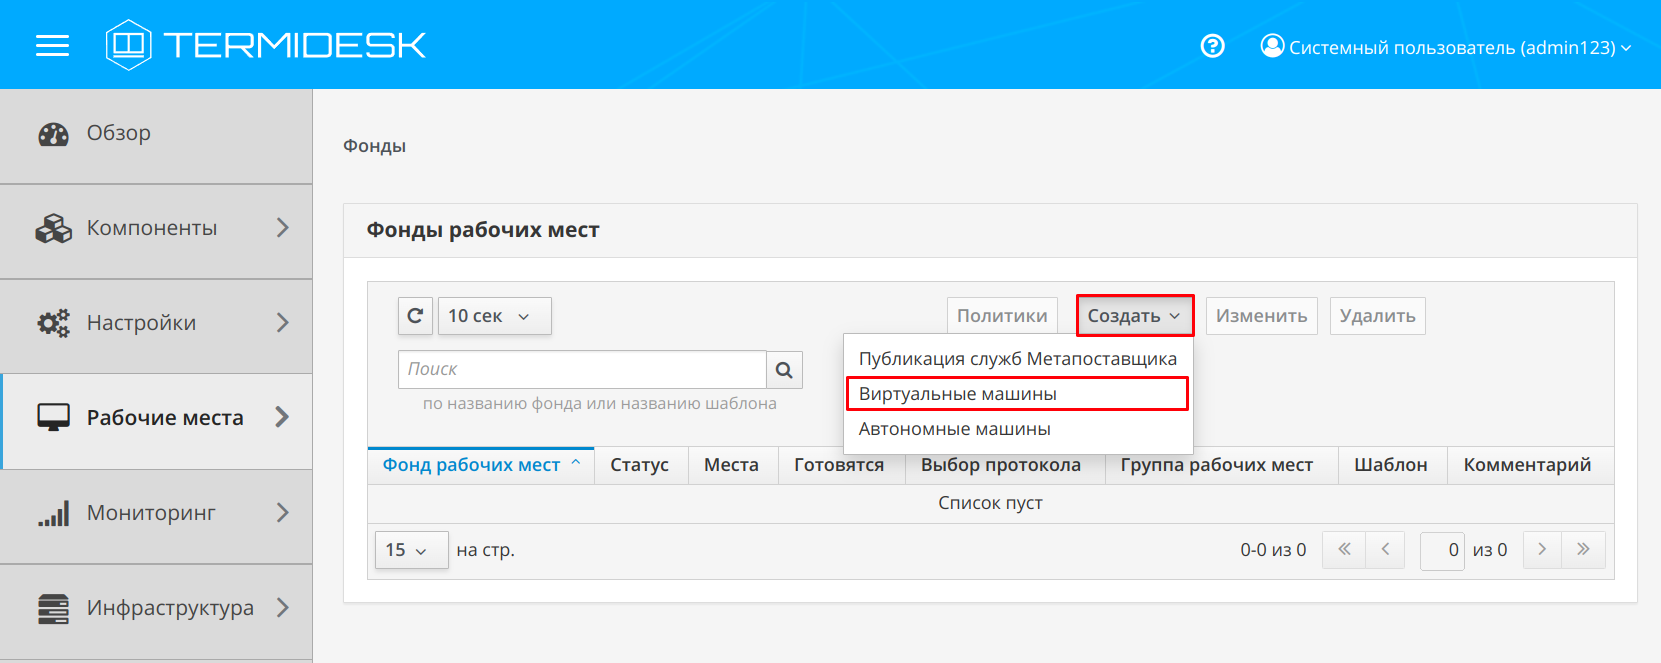Click the magnifying glass search icon
Image resolution: width=1661 pixels, height=663 pixels.
click(x=784, y=370)
